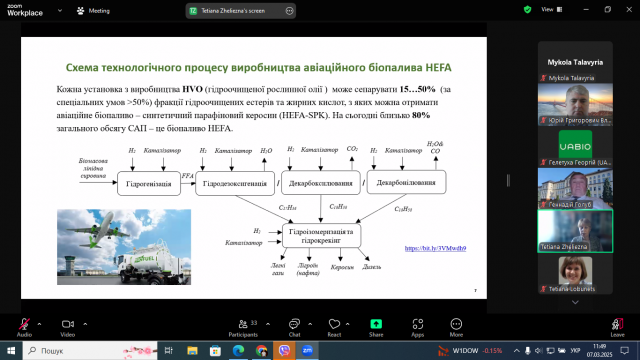Image resolution: width=640 pixels, height=360 pixels.
Task: Open File Explorer from taskbar
Action: 192,351
